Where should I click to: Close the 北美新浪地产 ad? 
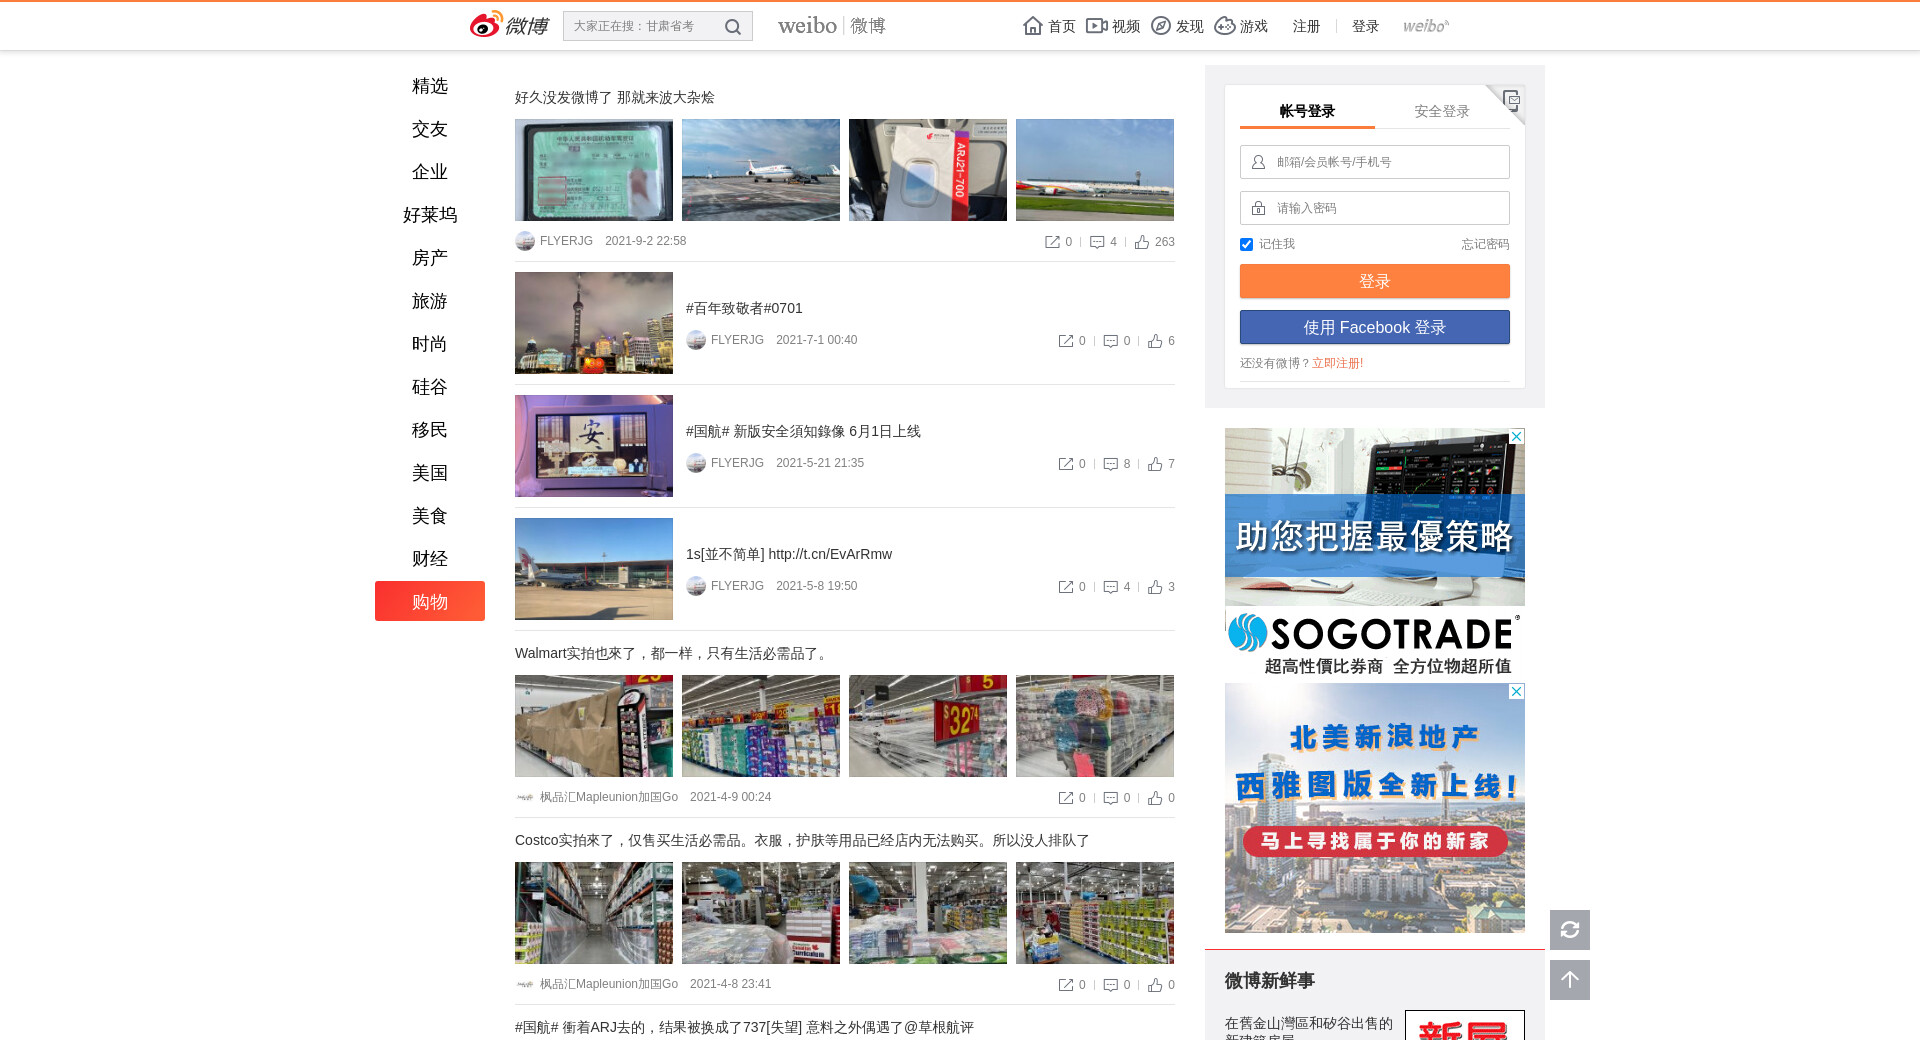[1517, 691]
